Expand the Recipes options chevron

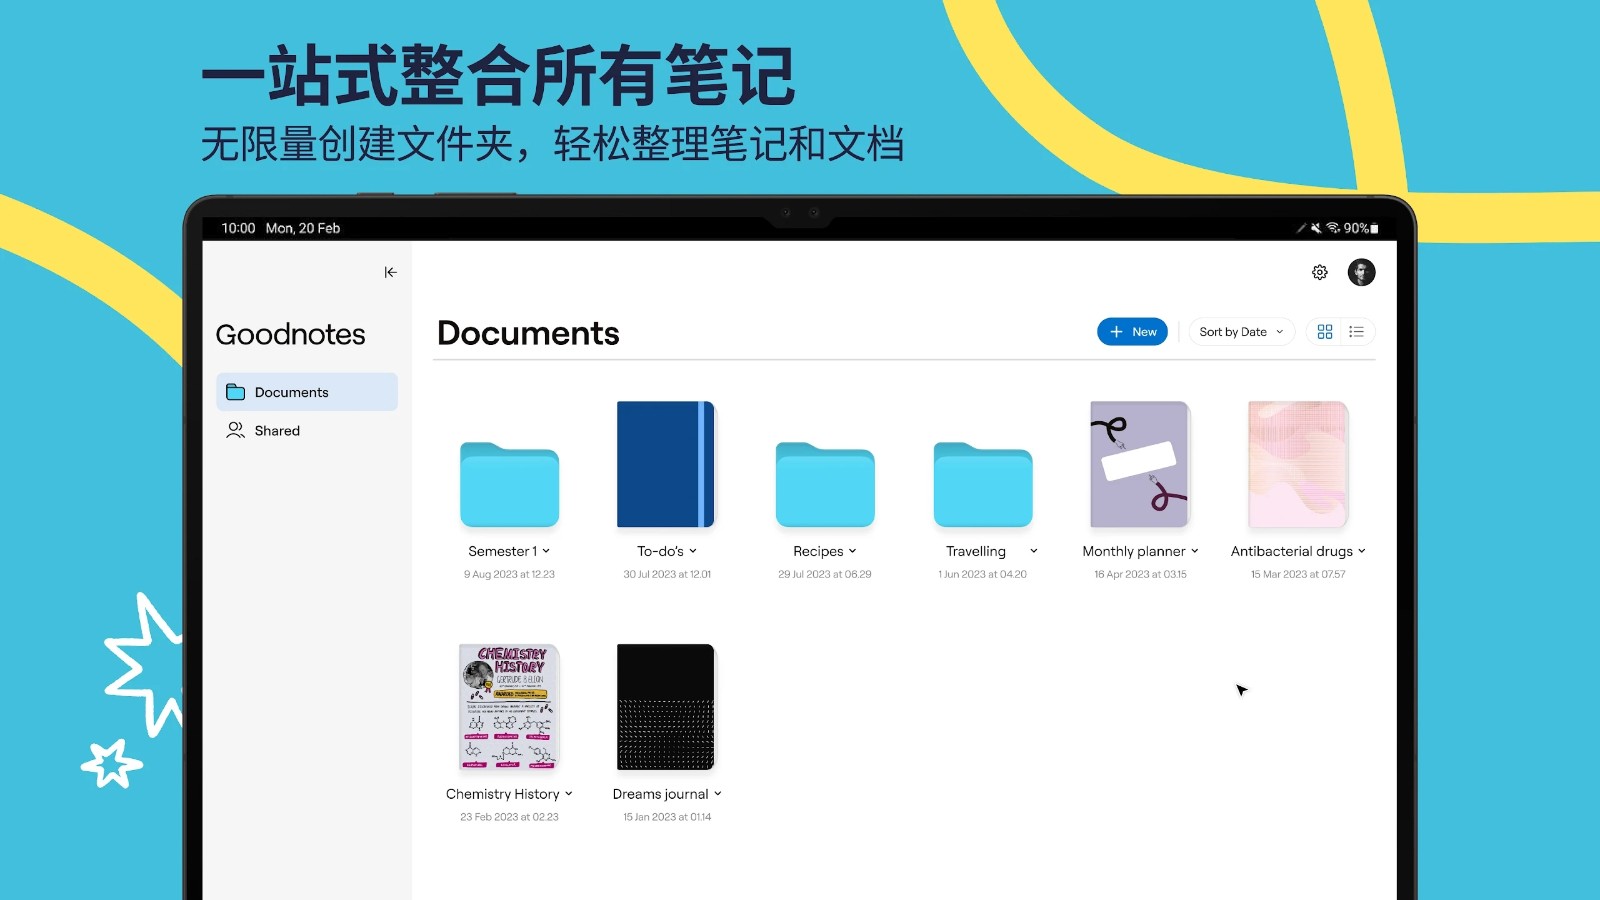852,551
